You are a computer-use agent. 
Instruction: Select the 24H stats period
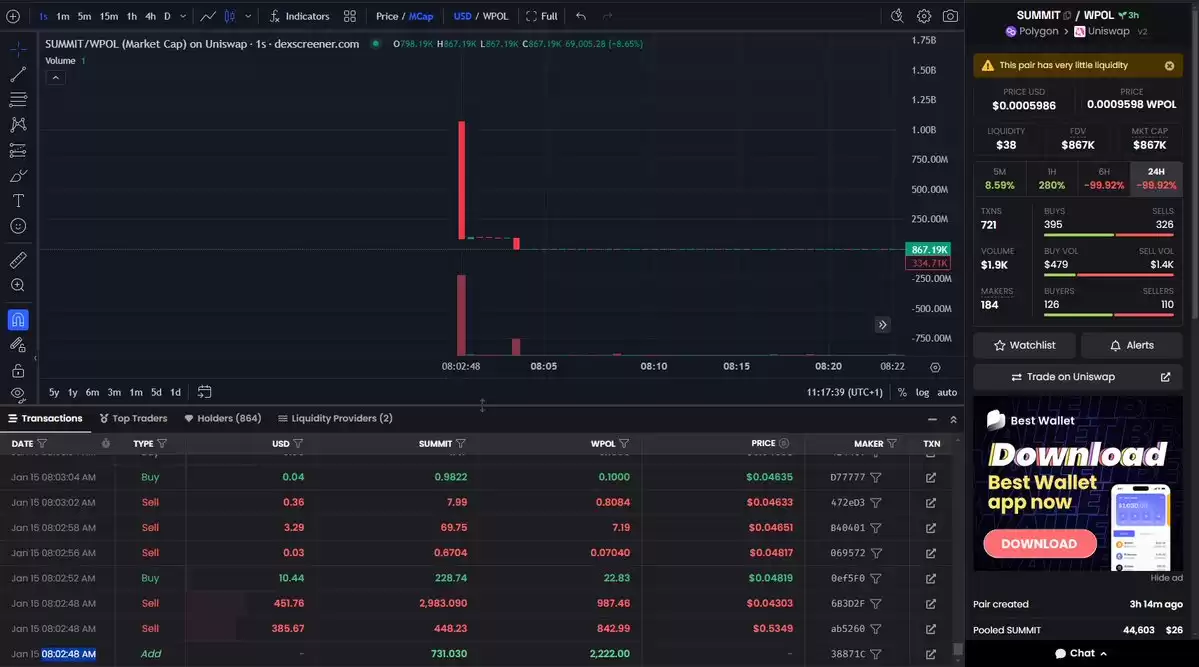[x=1156, y=179]
